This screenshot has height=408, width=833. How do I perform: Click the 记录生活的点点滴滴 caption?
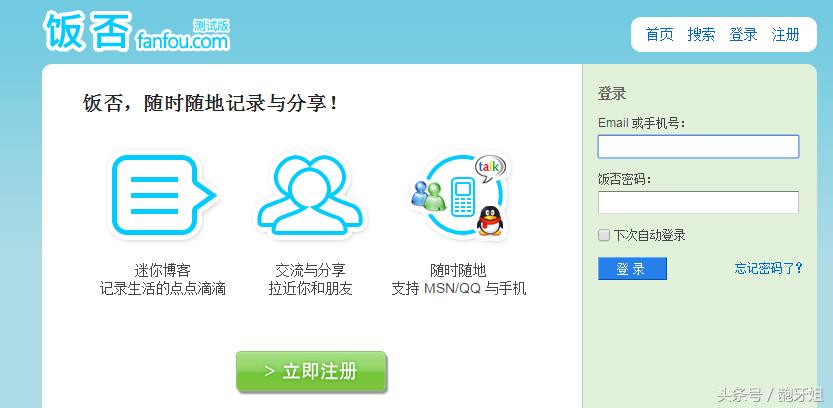[x=163, y=288]
